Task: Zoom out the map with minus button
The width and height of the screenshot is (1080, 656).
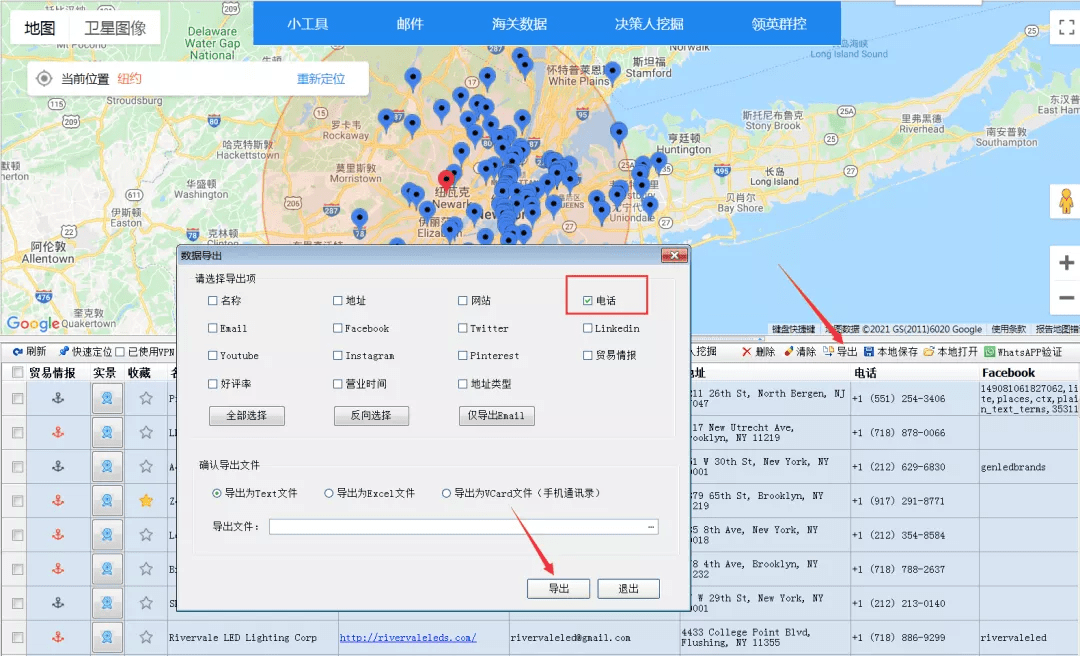Action: coord(1066,298)
